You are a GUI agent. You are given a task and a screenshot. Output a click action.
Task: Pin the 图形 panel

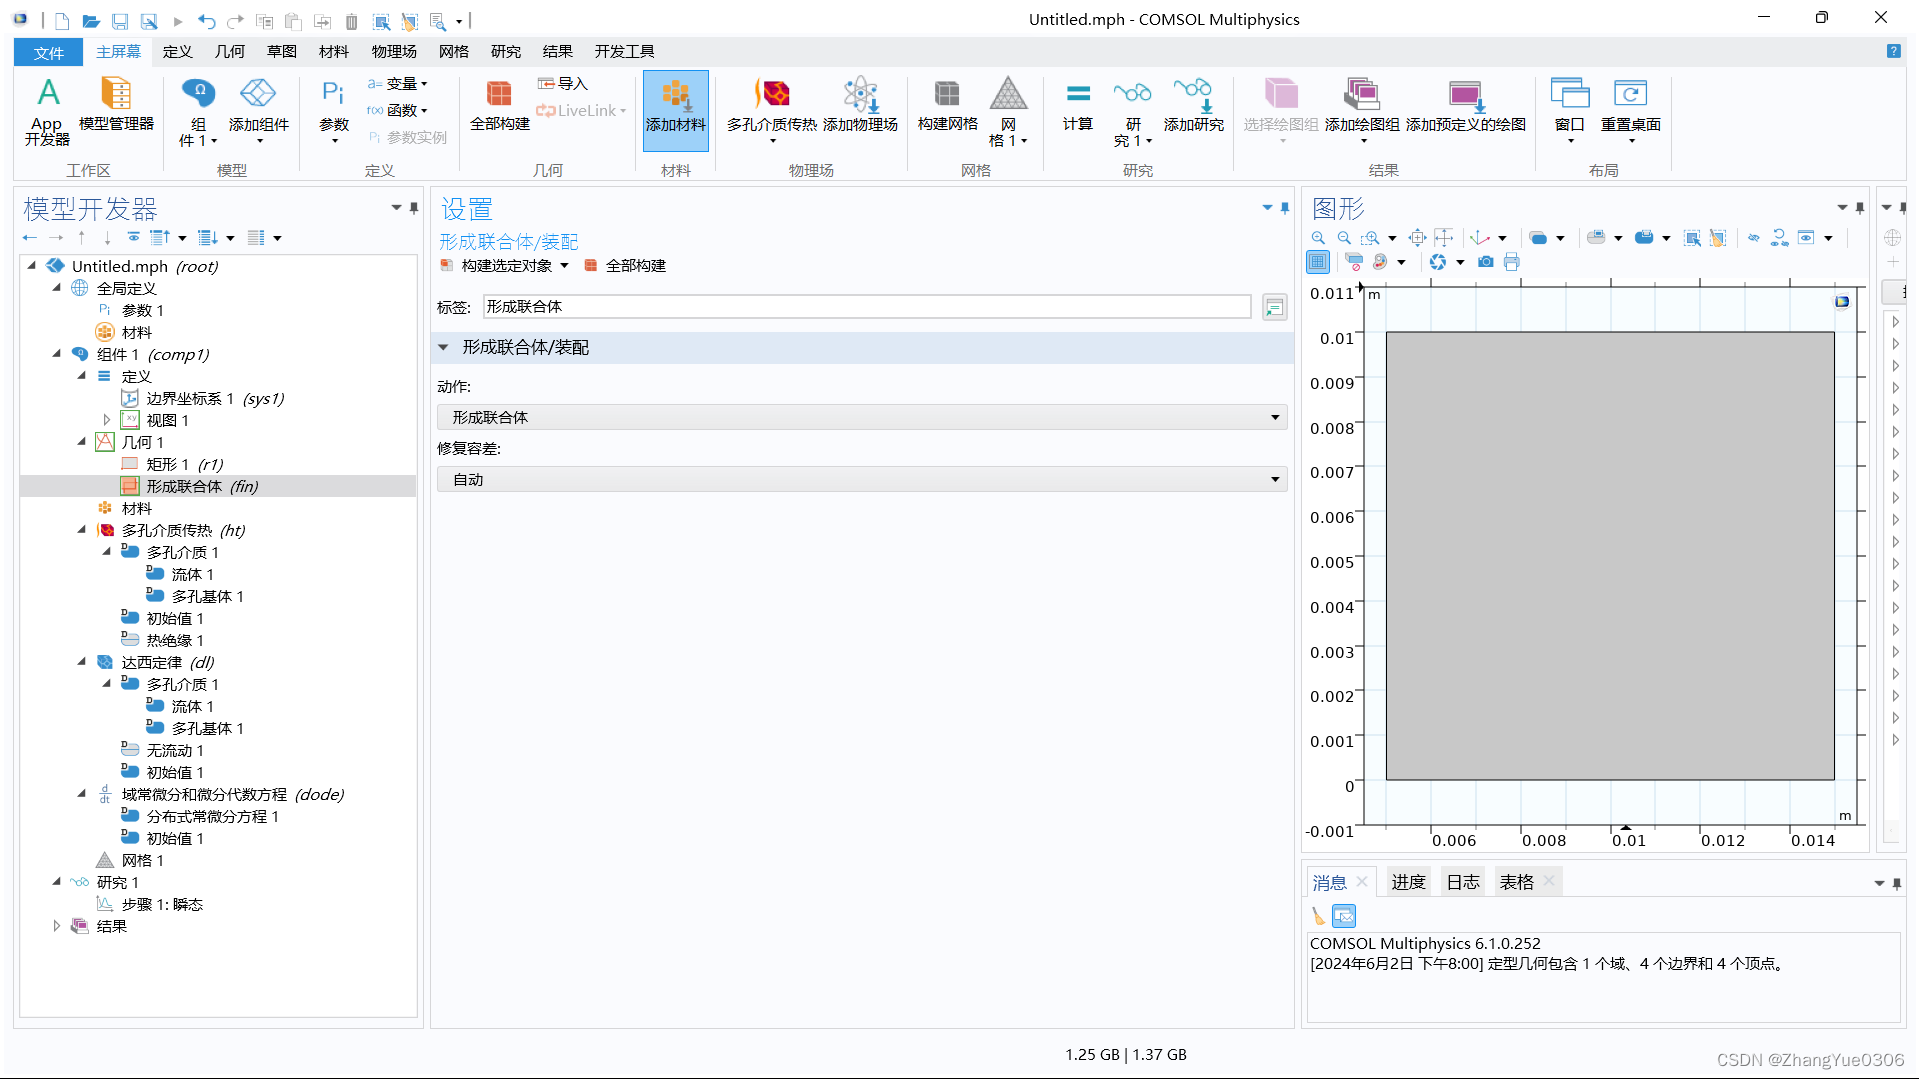click(x=1859, y=208)
